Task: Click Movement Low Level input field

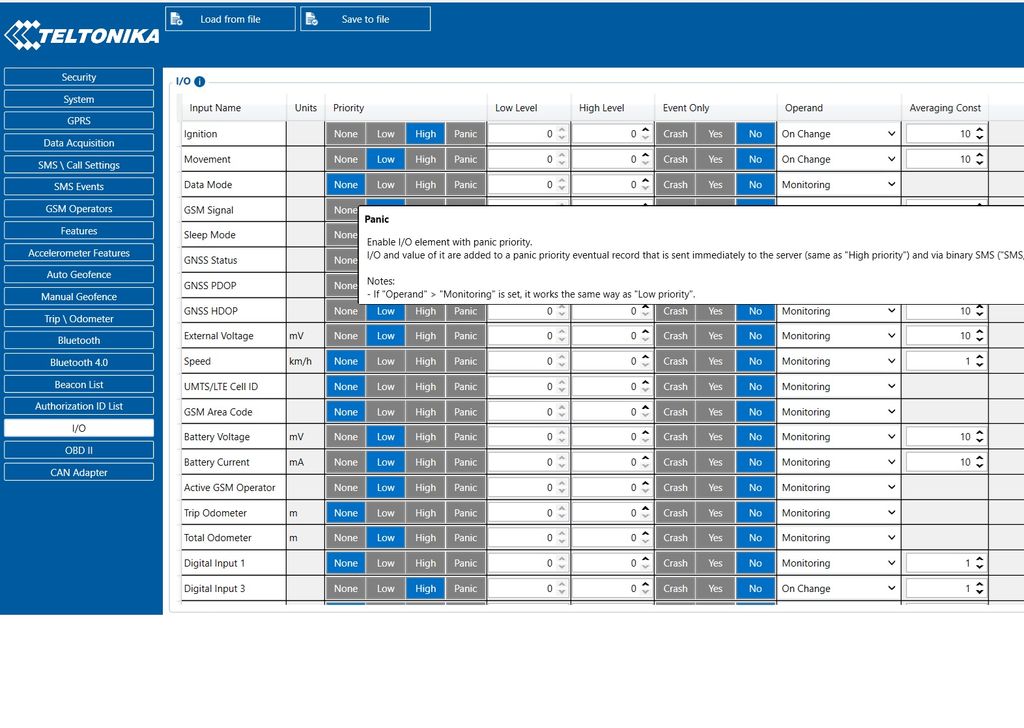Action: click(520, 159)
